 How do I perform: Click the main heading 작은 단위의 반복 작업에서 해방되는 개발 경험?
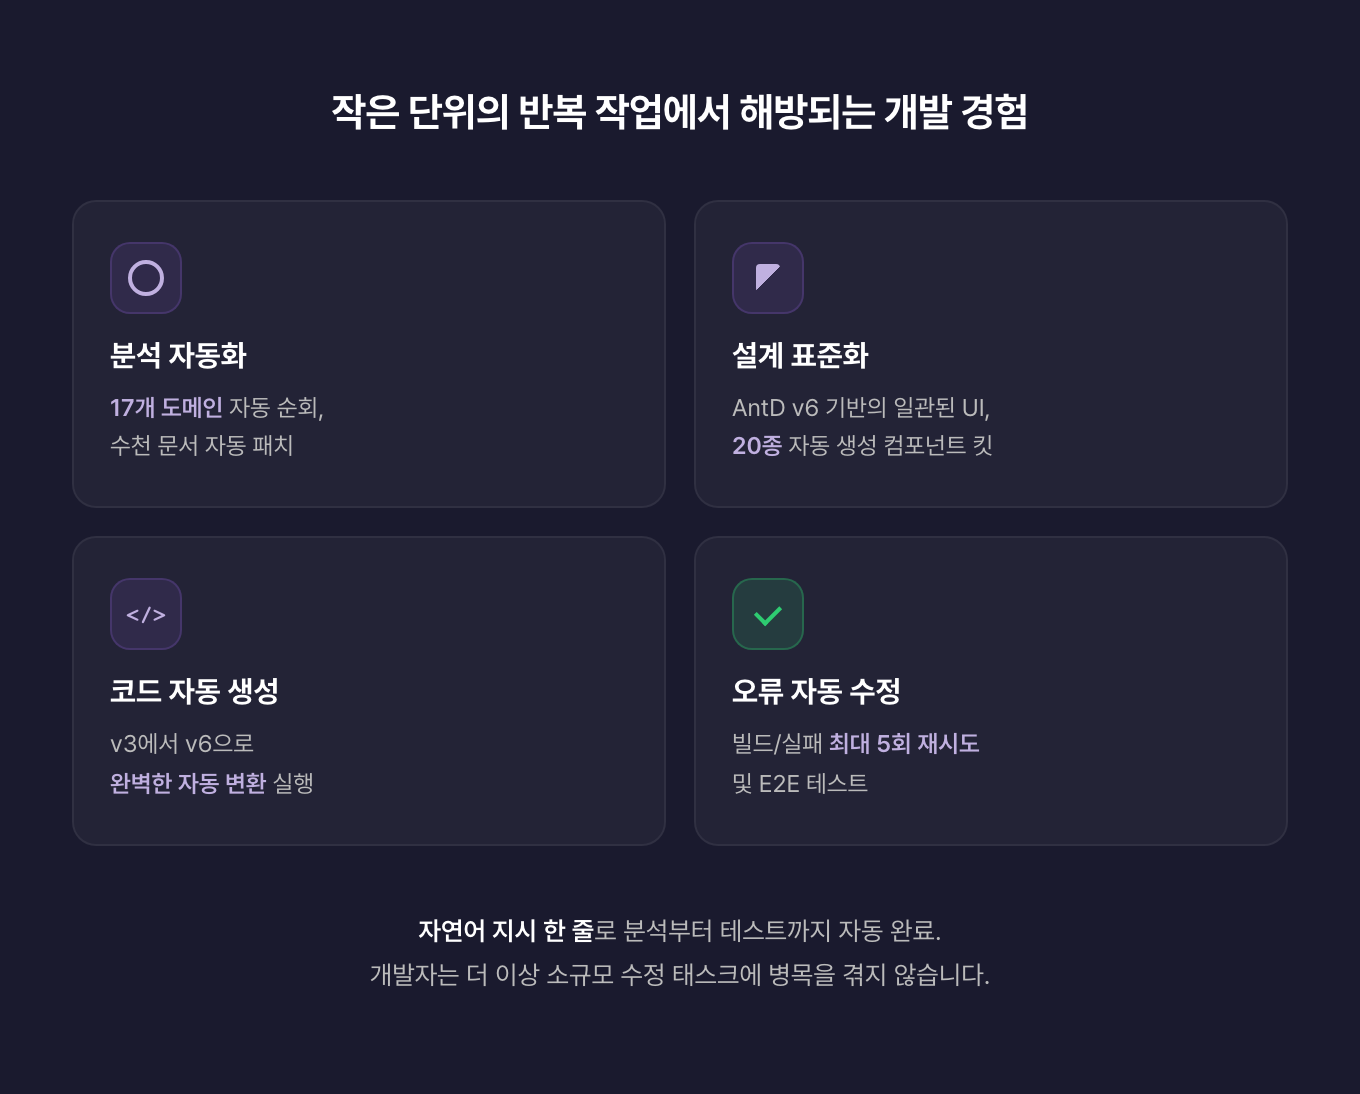(680, 111)
